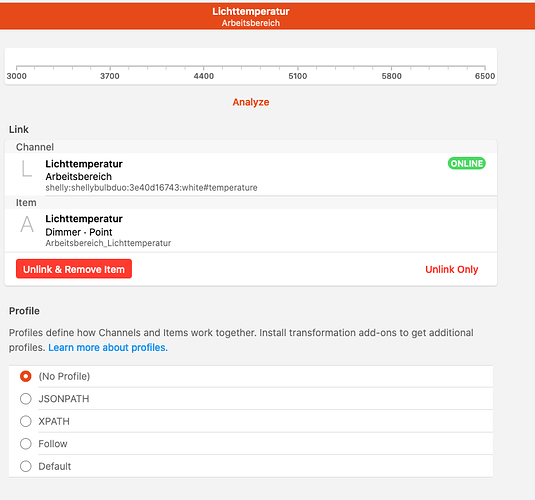
Task: Click the channel L avatar icon
Action: coord(27,169)
